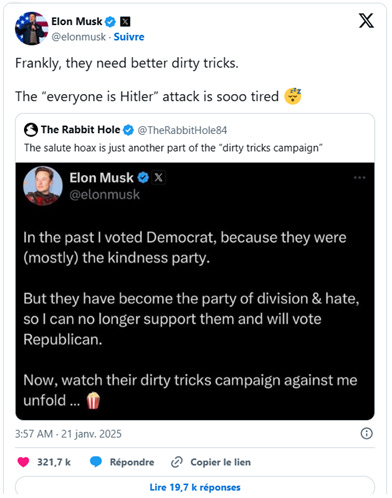Open the @elonmusk handle at the top

point(78,37)
